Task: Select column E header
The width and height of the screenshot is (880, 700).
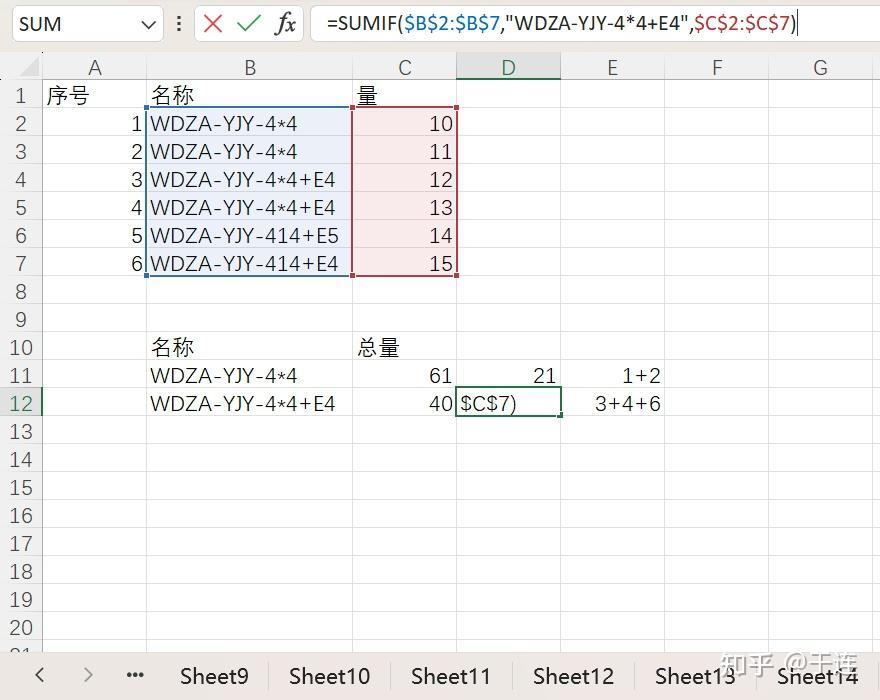Action: click(x=612, y=67)
